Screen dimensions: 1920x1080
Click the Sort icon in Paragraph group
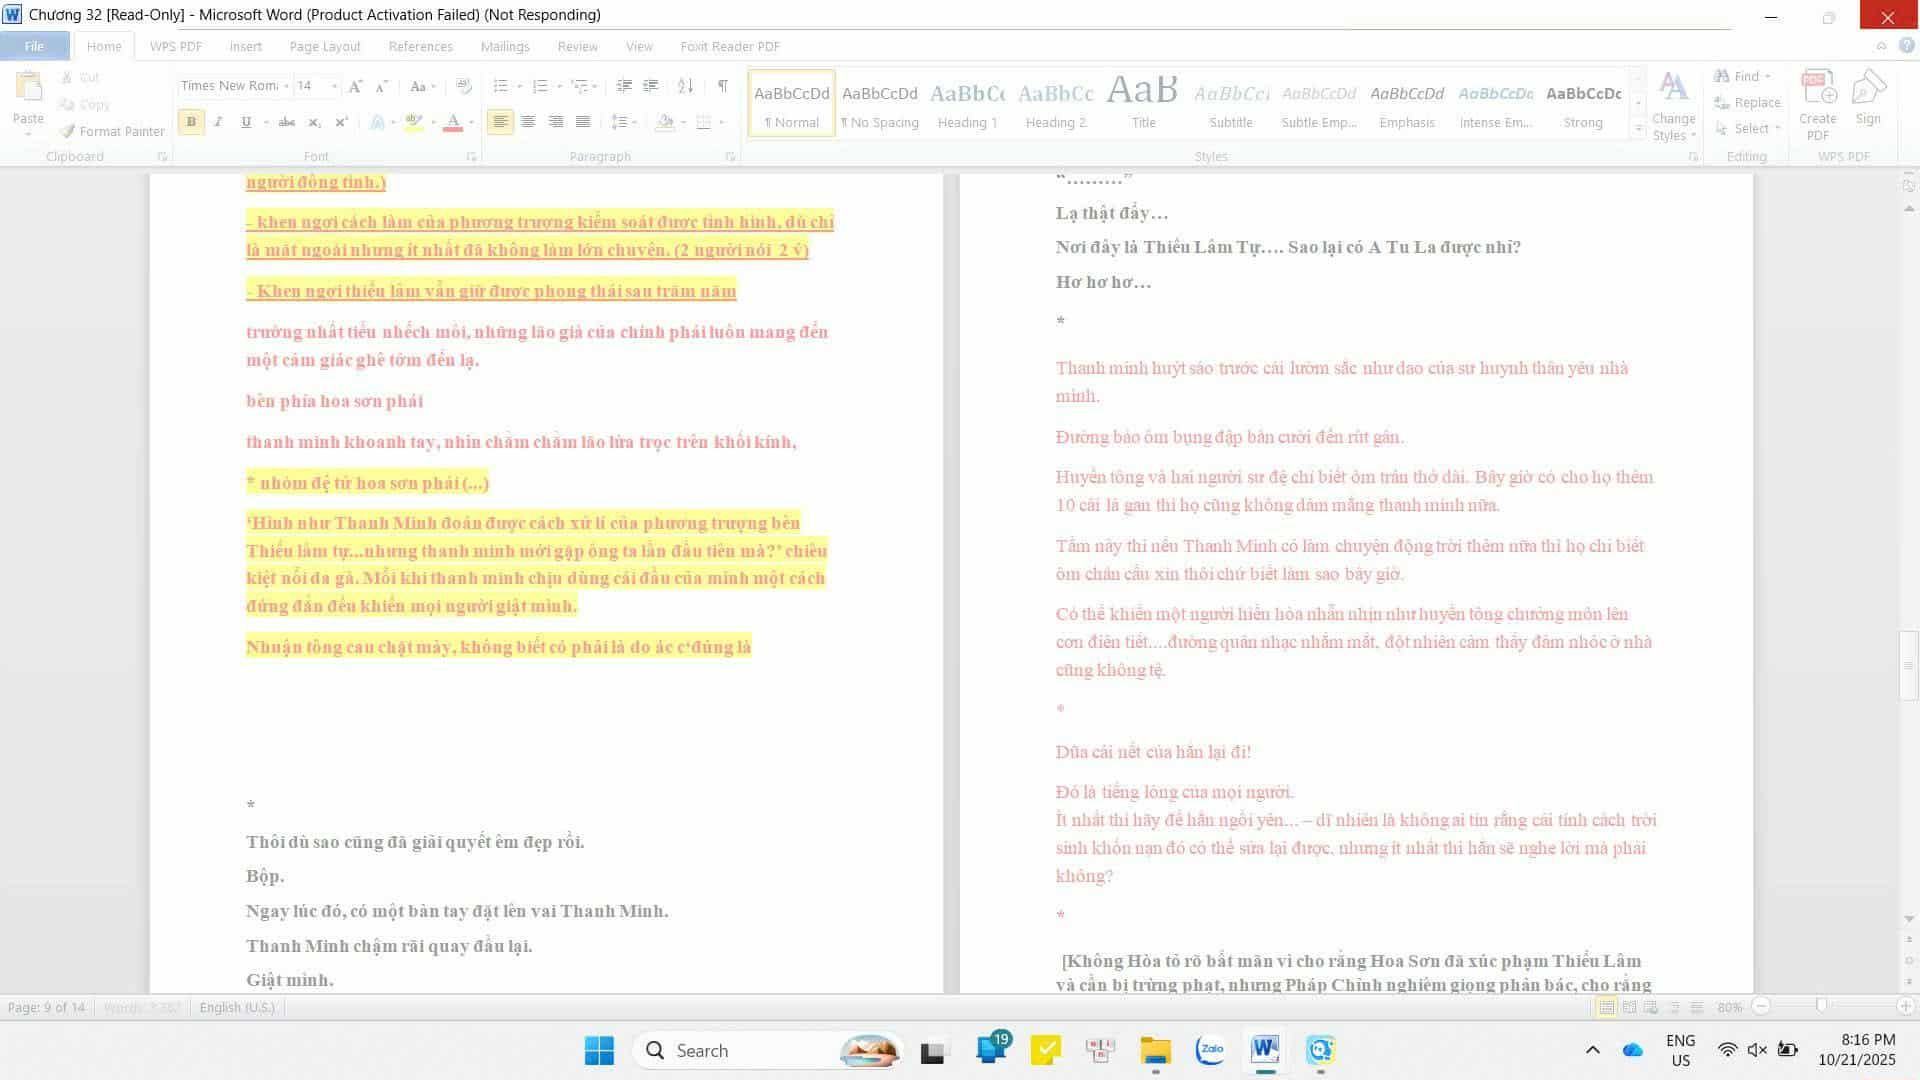(x=685, y=86)
